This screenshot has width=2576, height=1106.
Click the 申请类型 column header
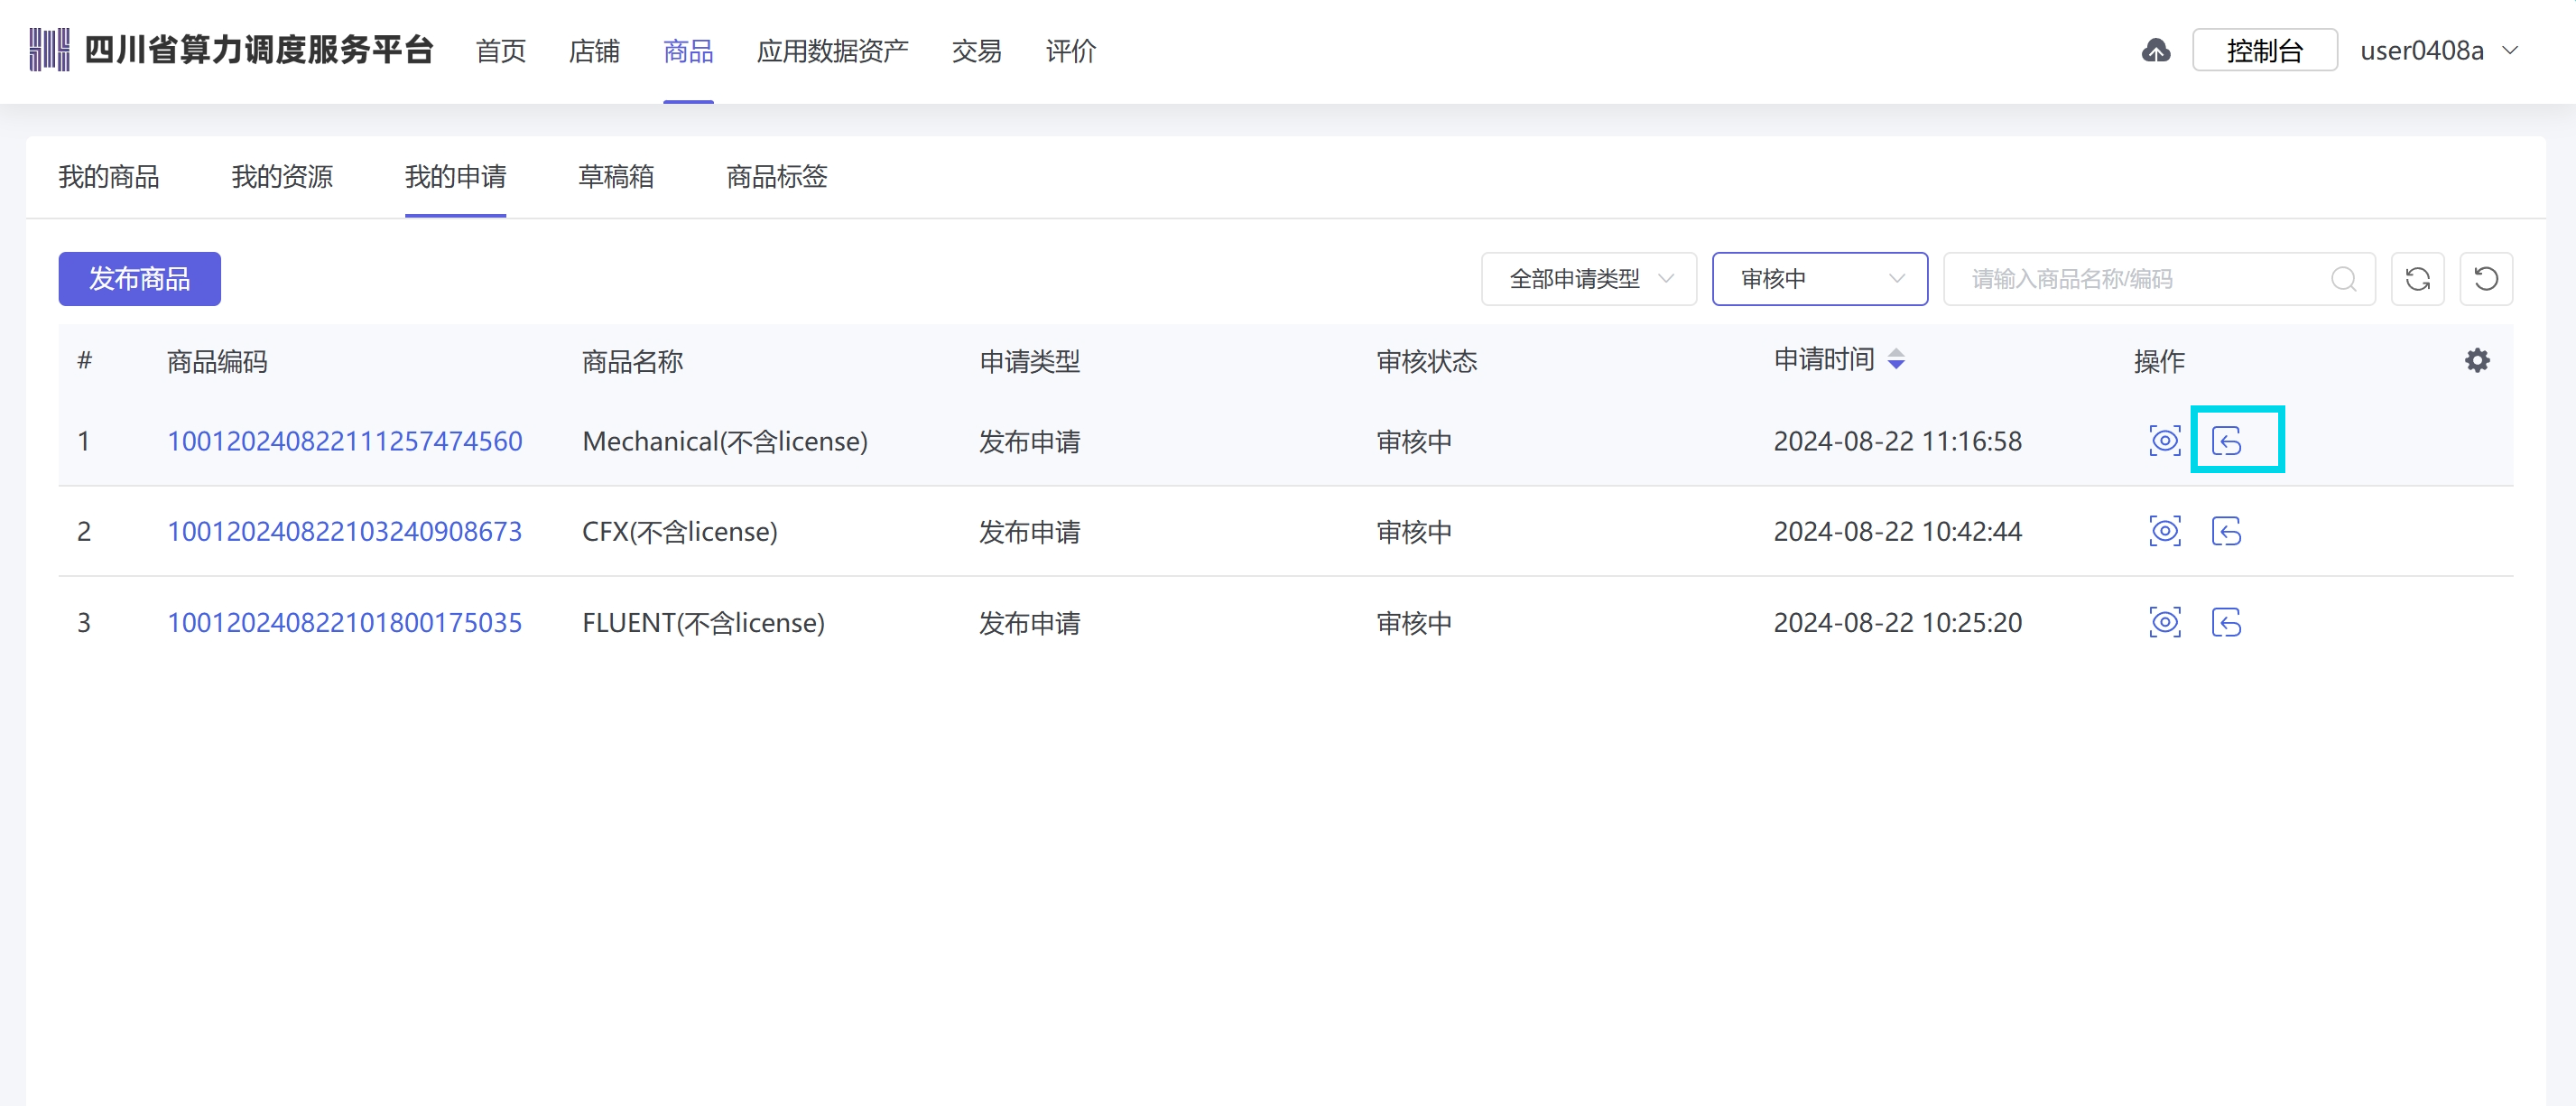coord(1029,361)
